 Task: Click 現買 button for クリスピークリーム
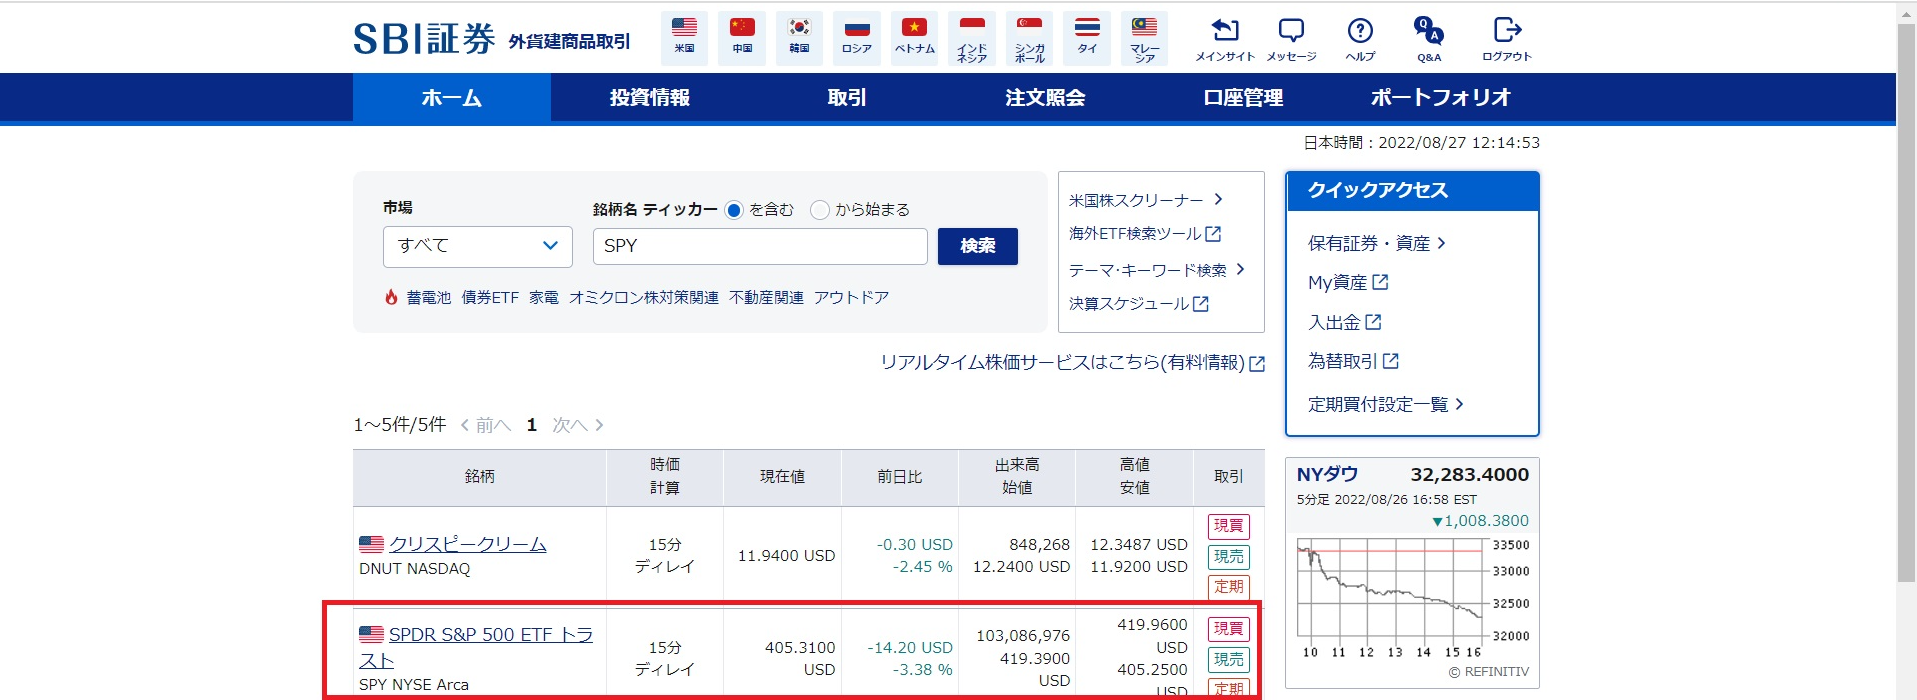click(1229, 526)
